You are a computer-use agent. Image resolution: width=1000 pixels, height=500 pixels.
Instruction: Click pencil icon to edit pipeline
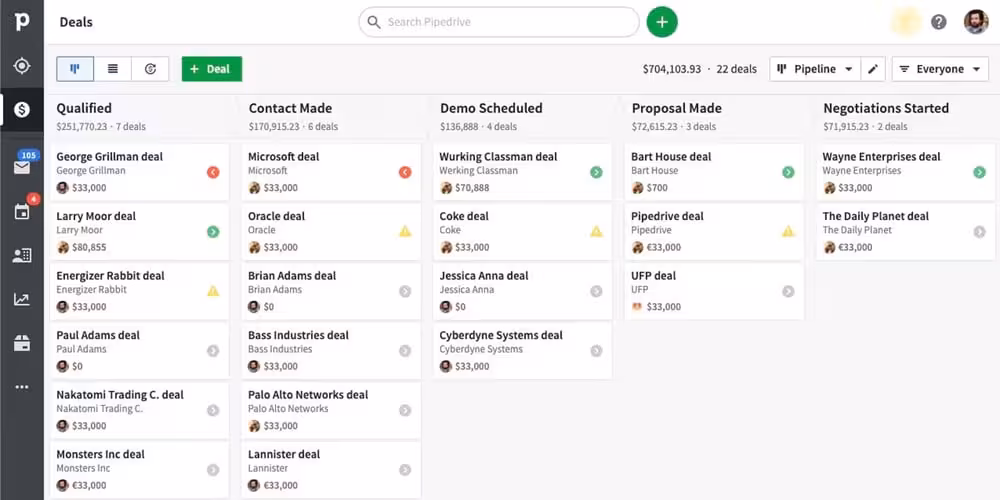873,69
